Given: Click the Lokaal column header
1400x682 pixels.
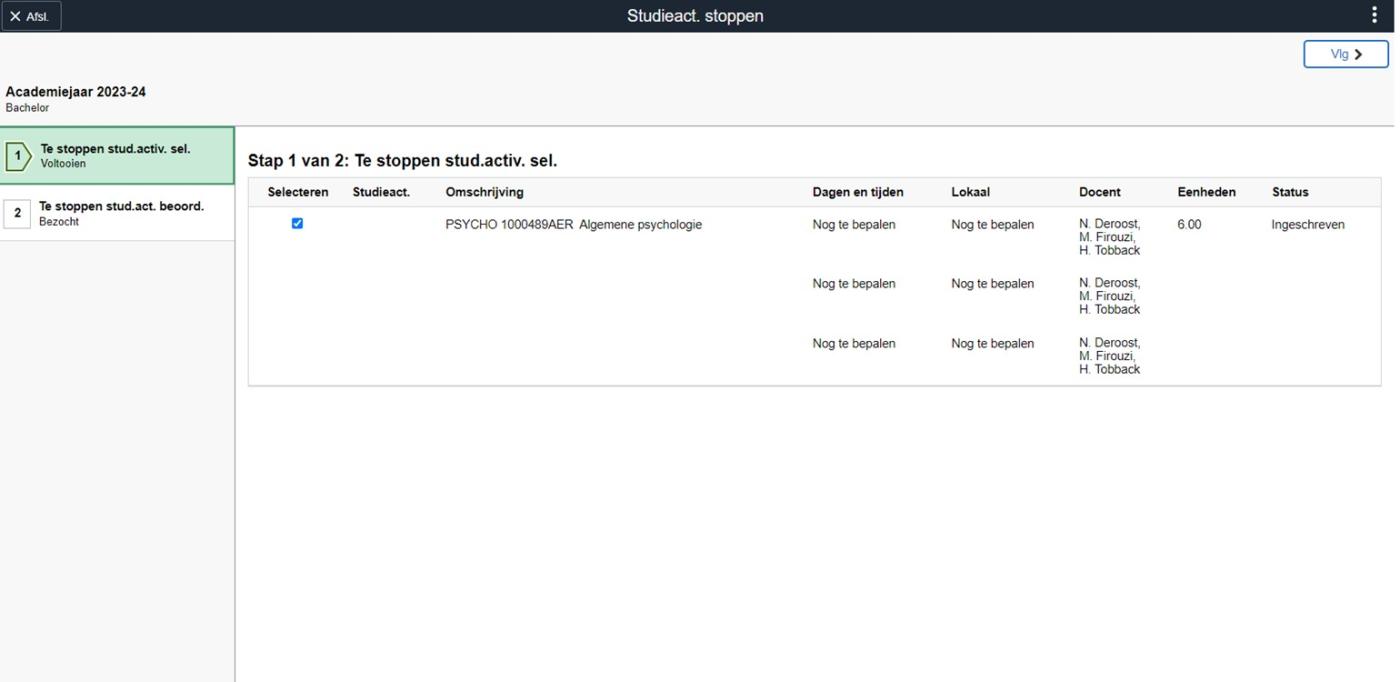Looking at the screenshot, I should click(x=970, y=192).
